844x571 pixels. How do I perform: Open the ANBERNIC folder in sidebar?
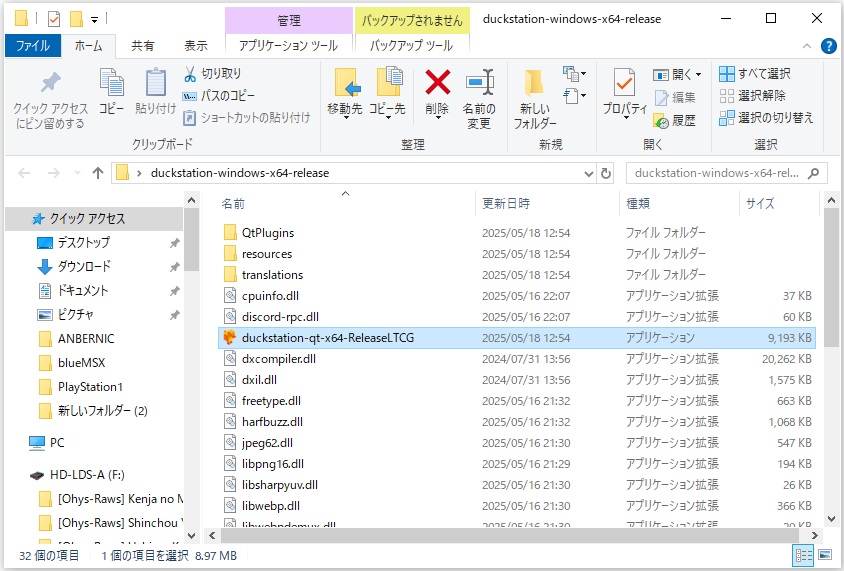pyautogui.click(x=86, y=339)
